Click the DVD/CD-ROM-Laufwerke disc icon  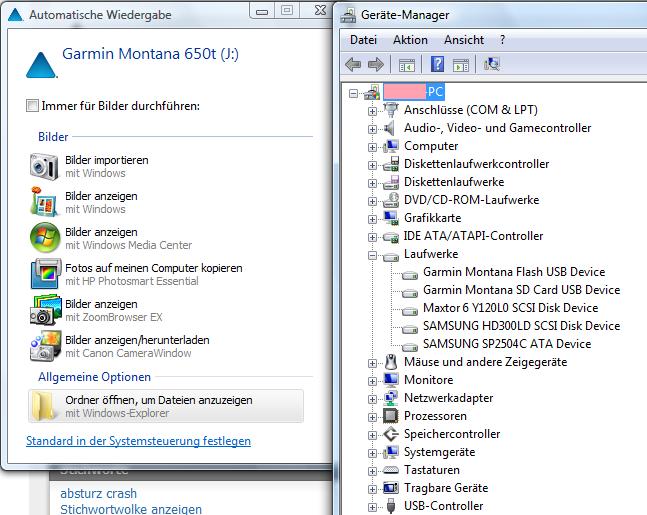coord(391,200)
